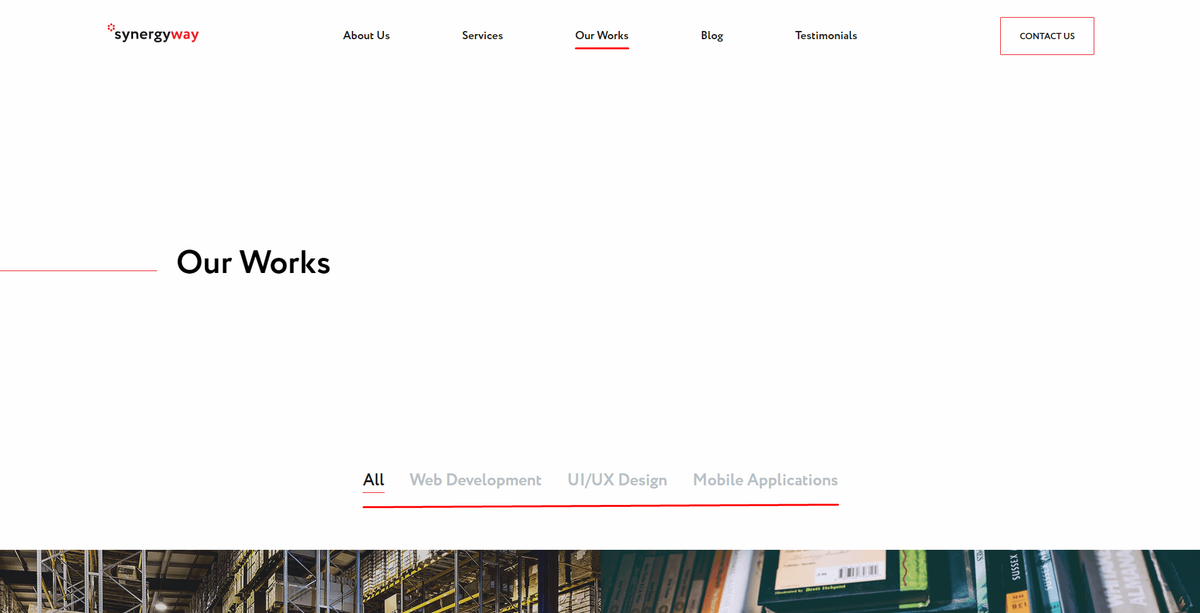Click the Our Works heading
Screen dimensions: 1200x613
click(253, 262)
